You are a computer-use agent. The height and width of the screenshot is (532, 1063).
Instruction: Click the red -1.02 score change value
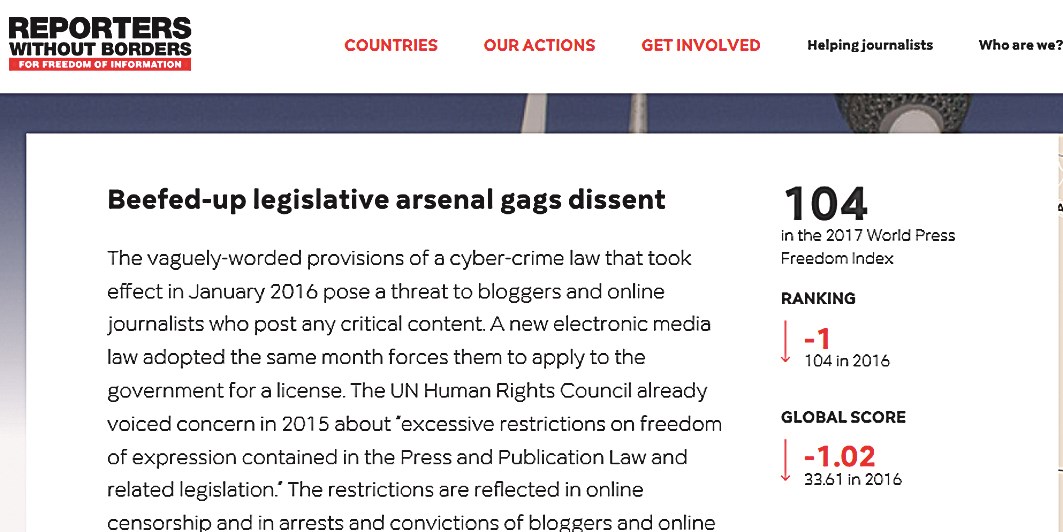[840, 456]
